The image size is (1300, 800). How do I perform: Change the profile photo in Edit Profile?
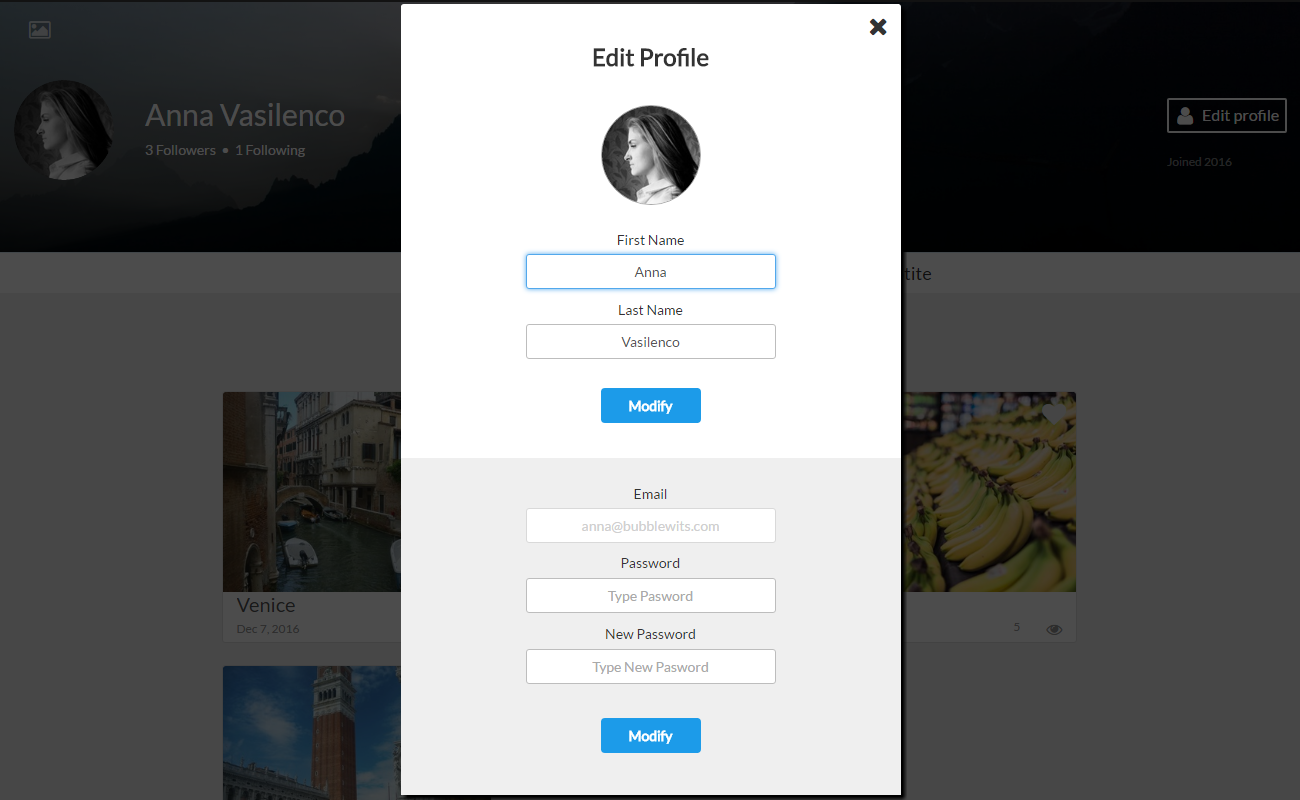(x=651, y=155)
